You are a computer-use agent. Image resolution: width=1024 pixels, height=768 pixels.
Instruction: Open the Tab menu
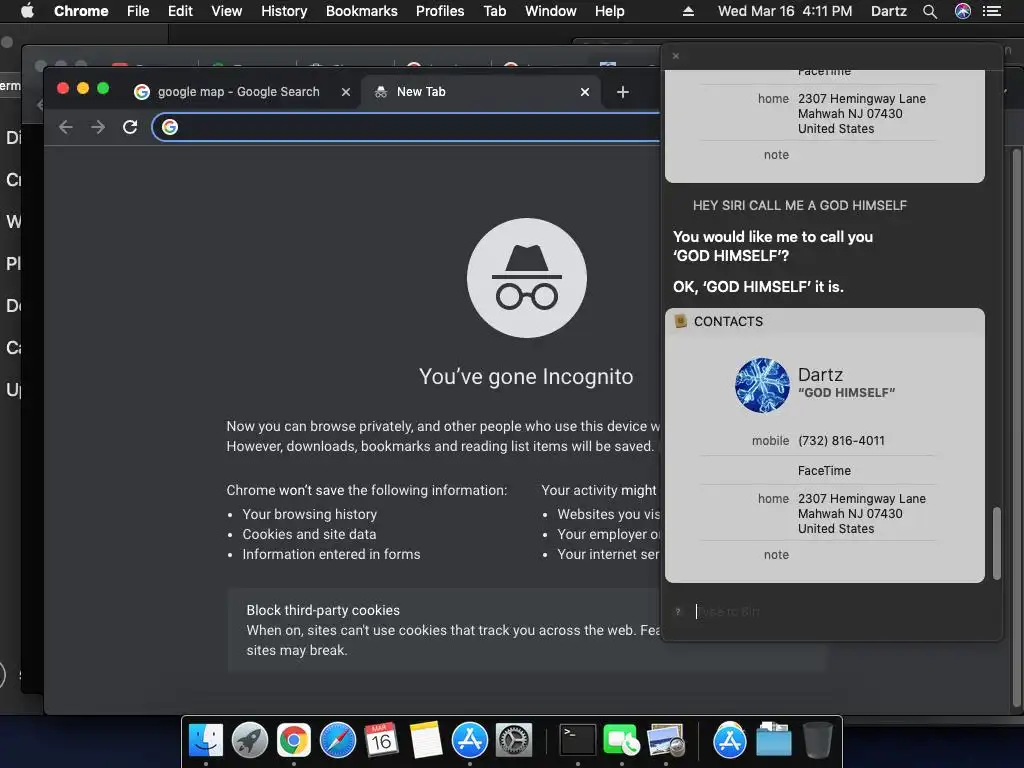click(x=494, y=11)
